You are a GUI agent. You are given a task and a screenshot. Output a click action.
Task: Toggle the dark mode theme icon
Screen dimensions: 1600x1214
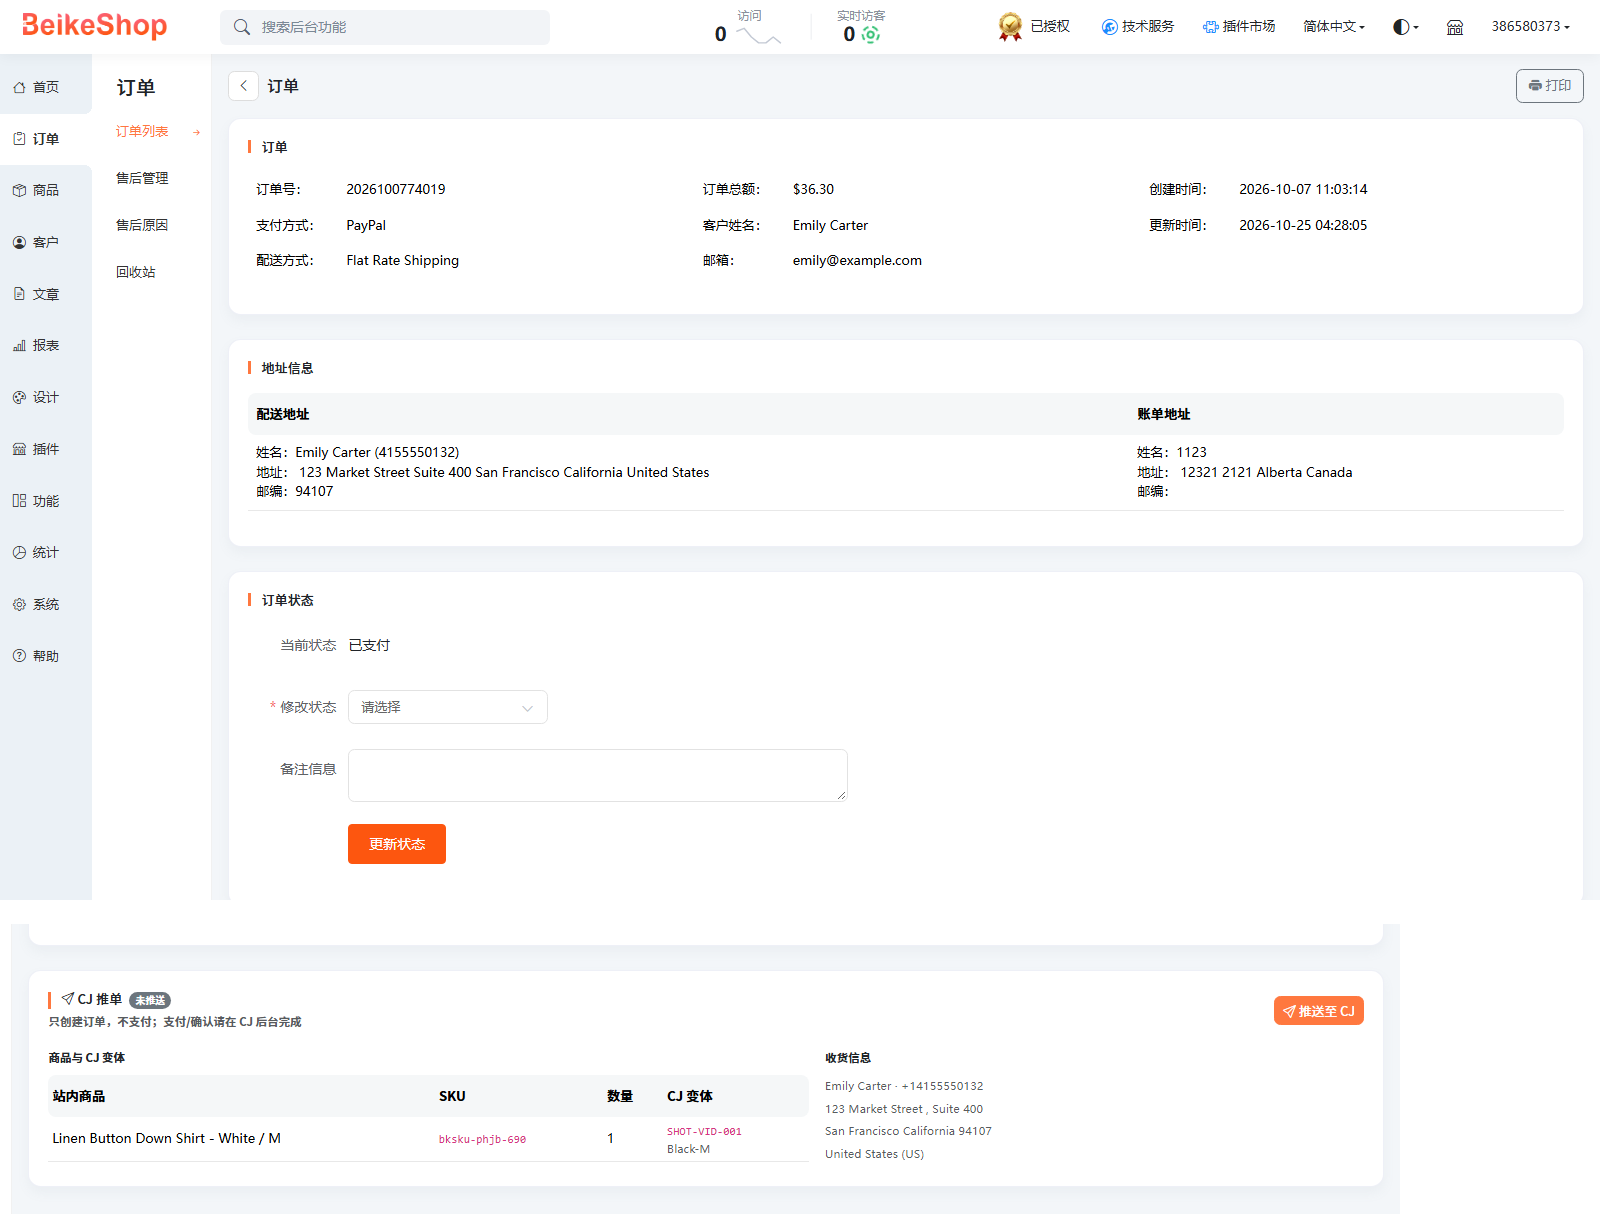click(1405, 27)
